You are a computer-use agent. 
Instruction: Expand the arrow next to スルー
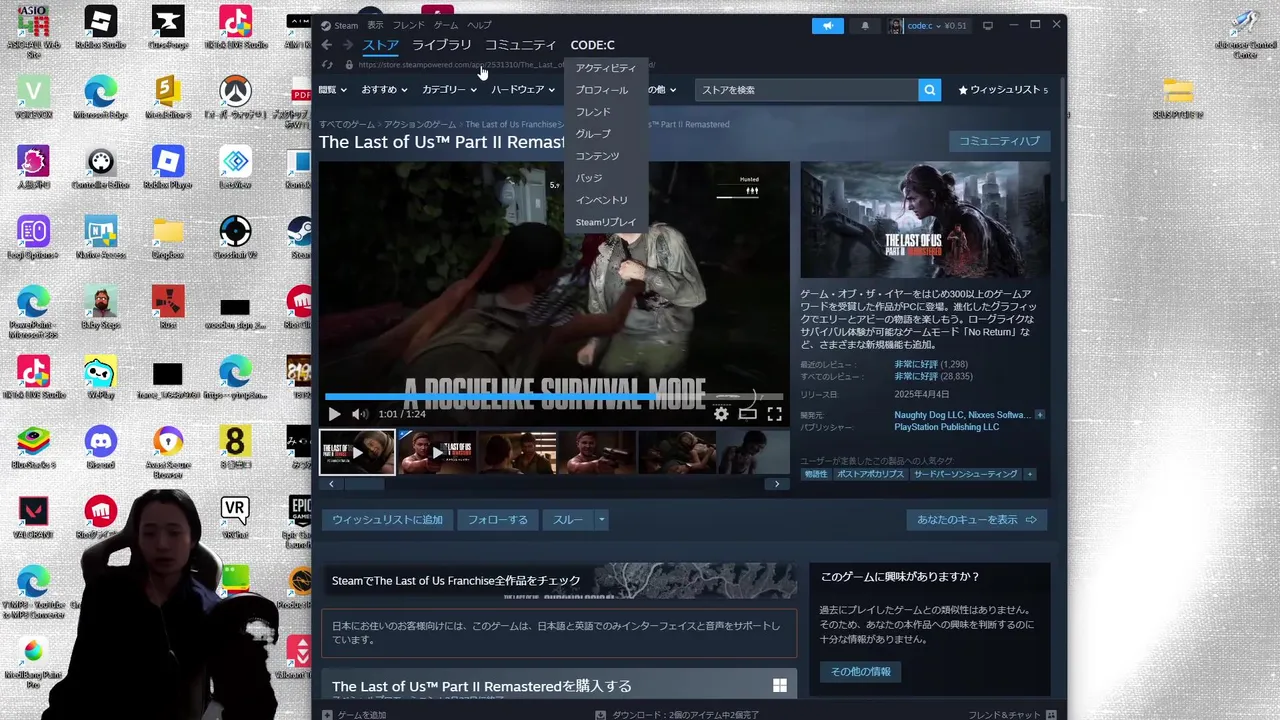[601, 520]
